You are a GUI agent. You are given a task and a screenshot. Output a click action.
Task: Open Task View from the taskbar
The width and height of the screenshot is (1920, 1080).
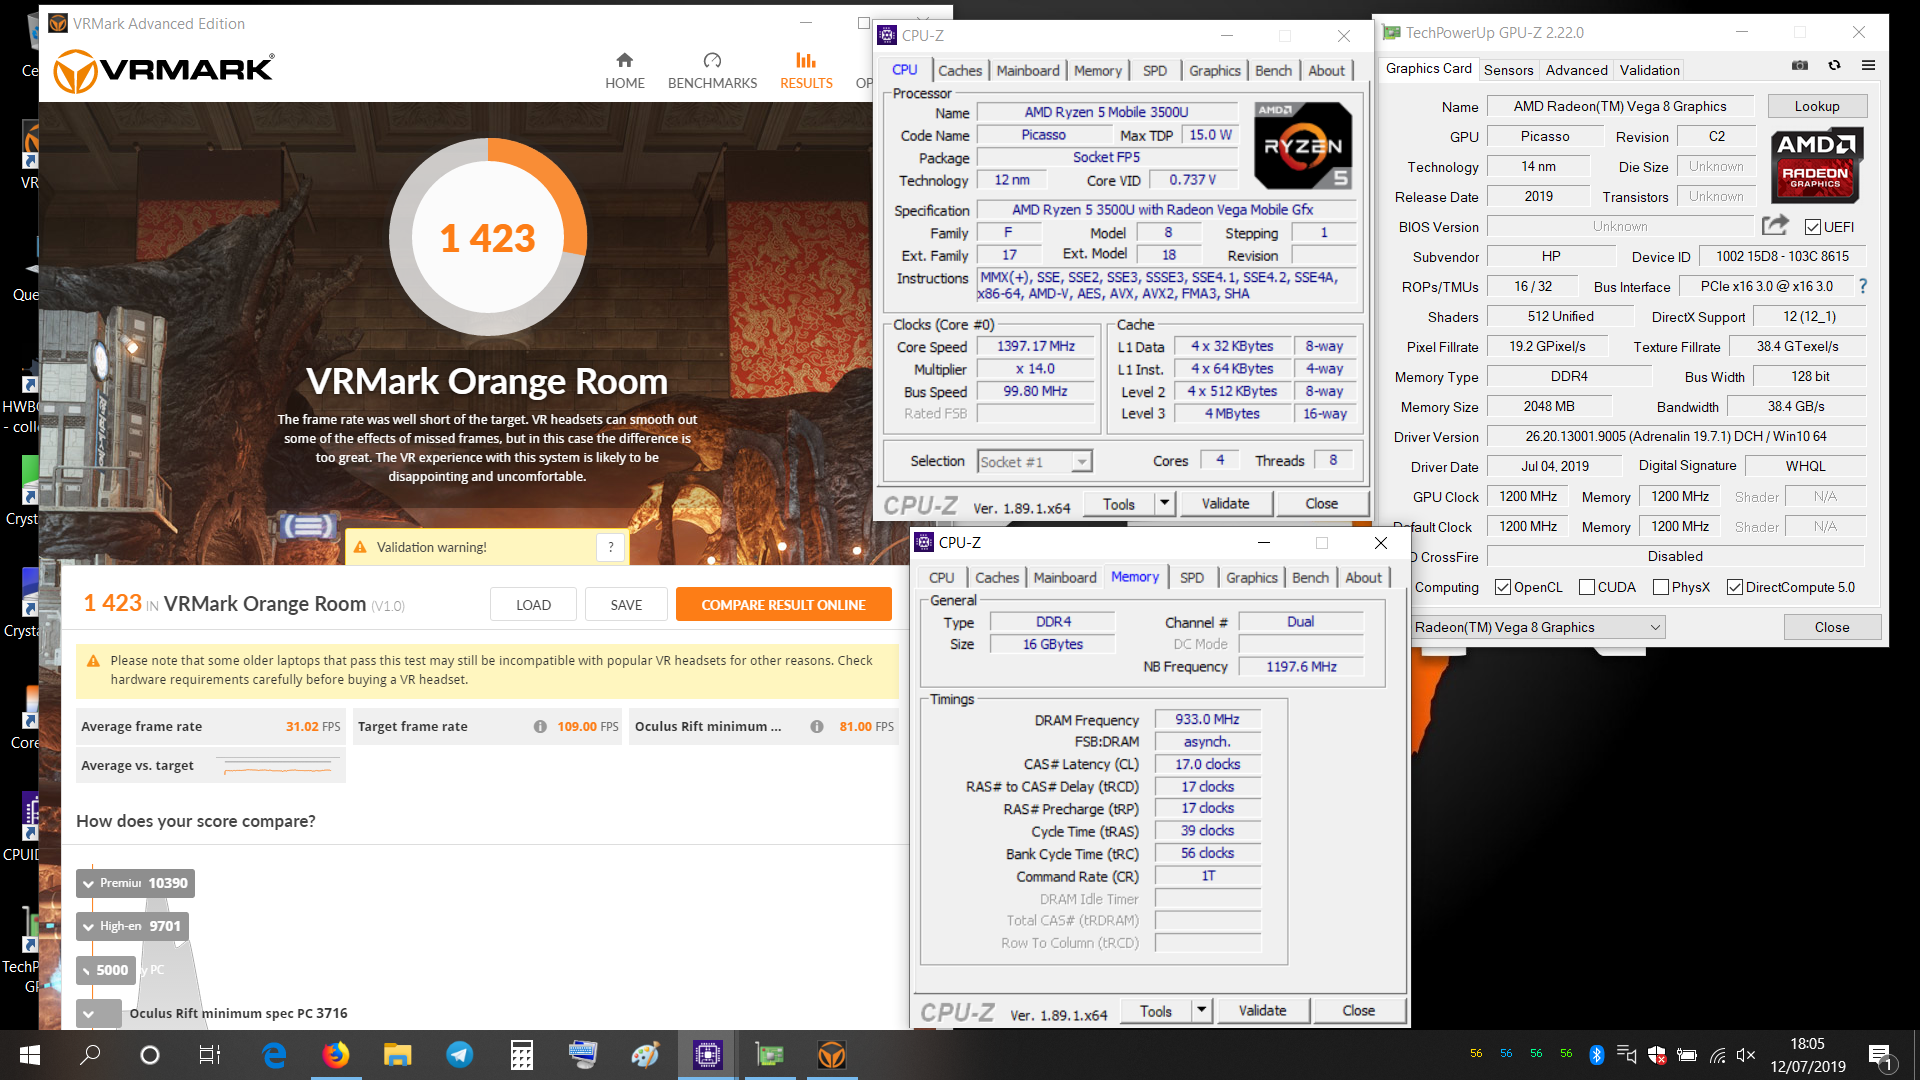pos(210,1055)
